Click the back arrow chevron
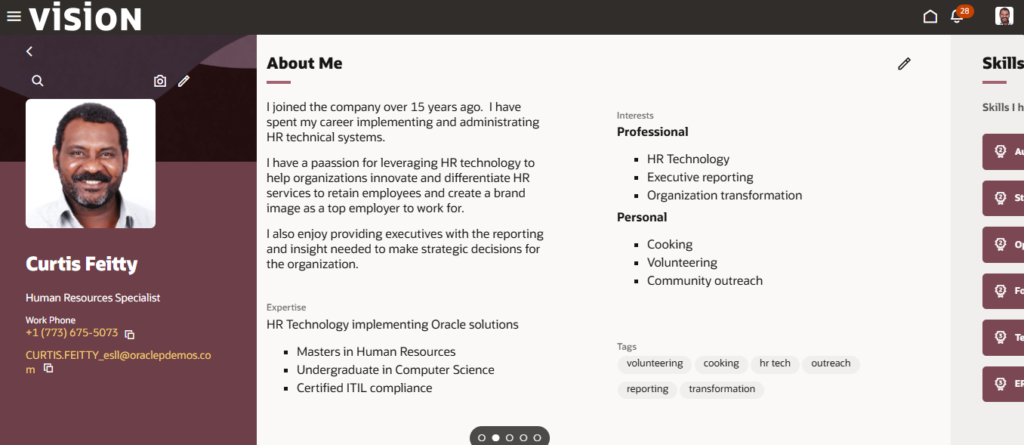 pos(29,52)
